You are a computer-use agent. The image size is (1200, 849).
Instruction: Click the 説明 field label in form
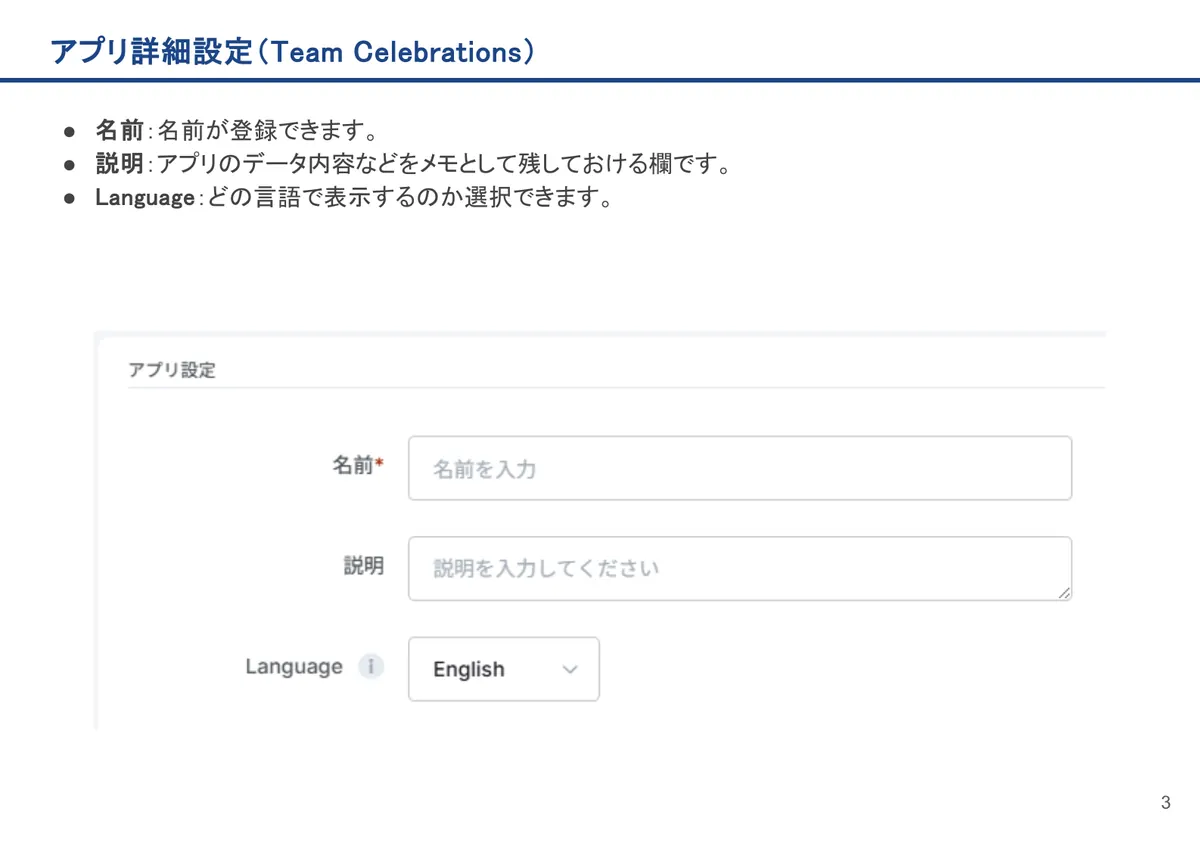point(364,566)
